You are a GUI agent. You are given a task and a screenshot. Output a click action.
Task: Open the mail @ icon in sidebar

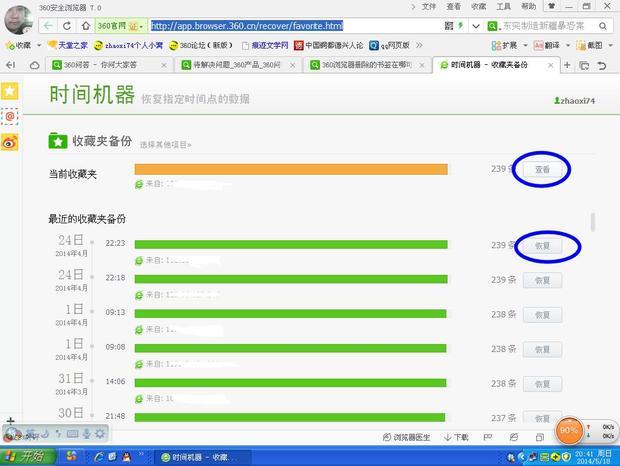tap(9, 117)
